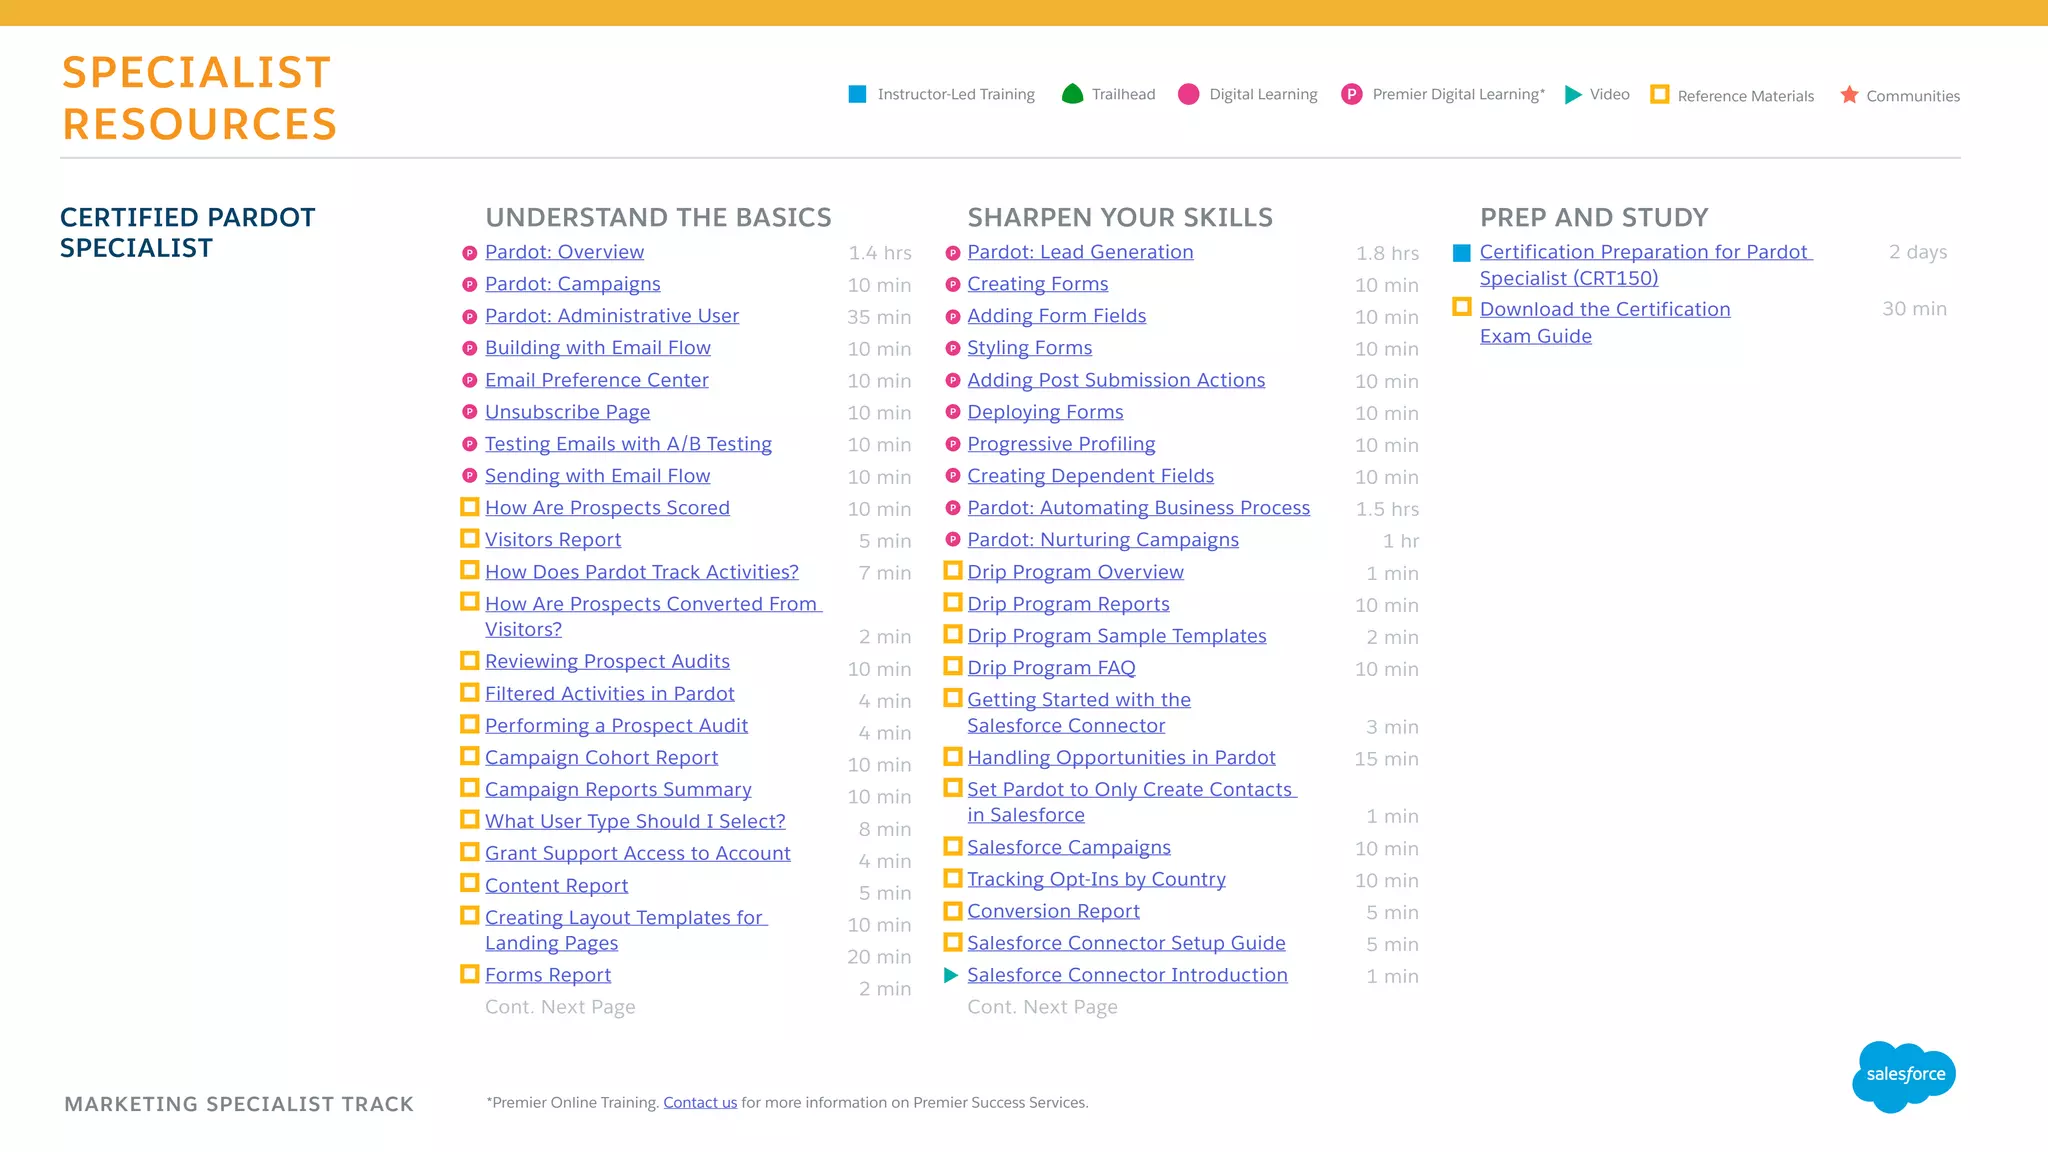Screen dimensions: 2048x1152
Task: Open Drip Program Overview link
Action: click(1076, 572)
